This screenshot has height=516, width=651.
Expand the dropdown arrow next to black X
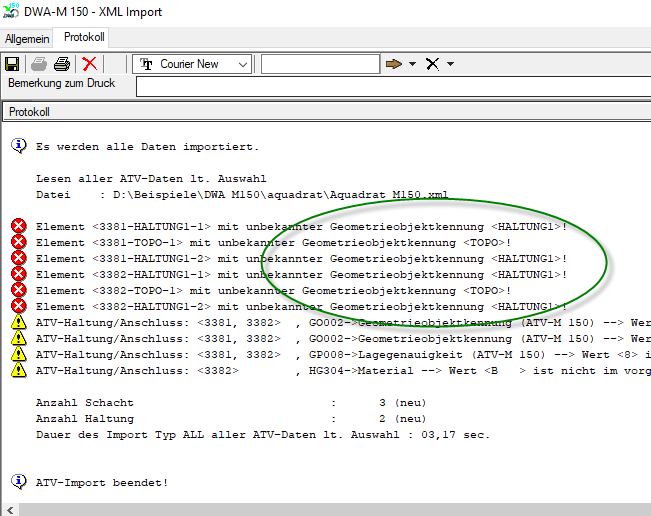pyautogui.click(x=450, y=64)
